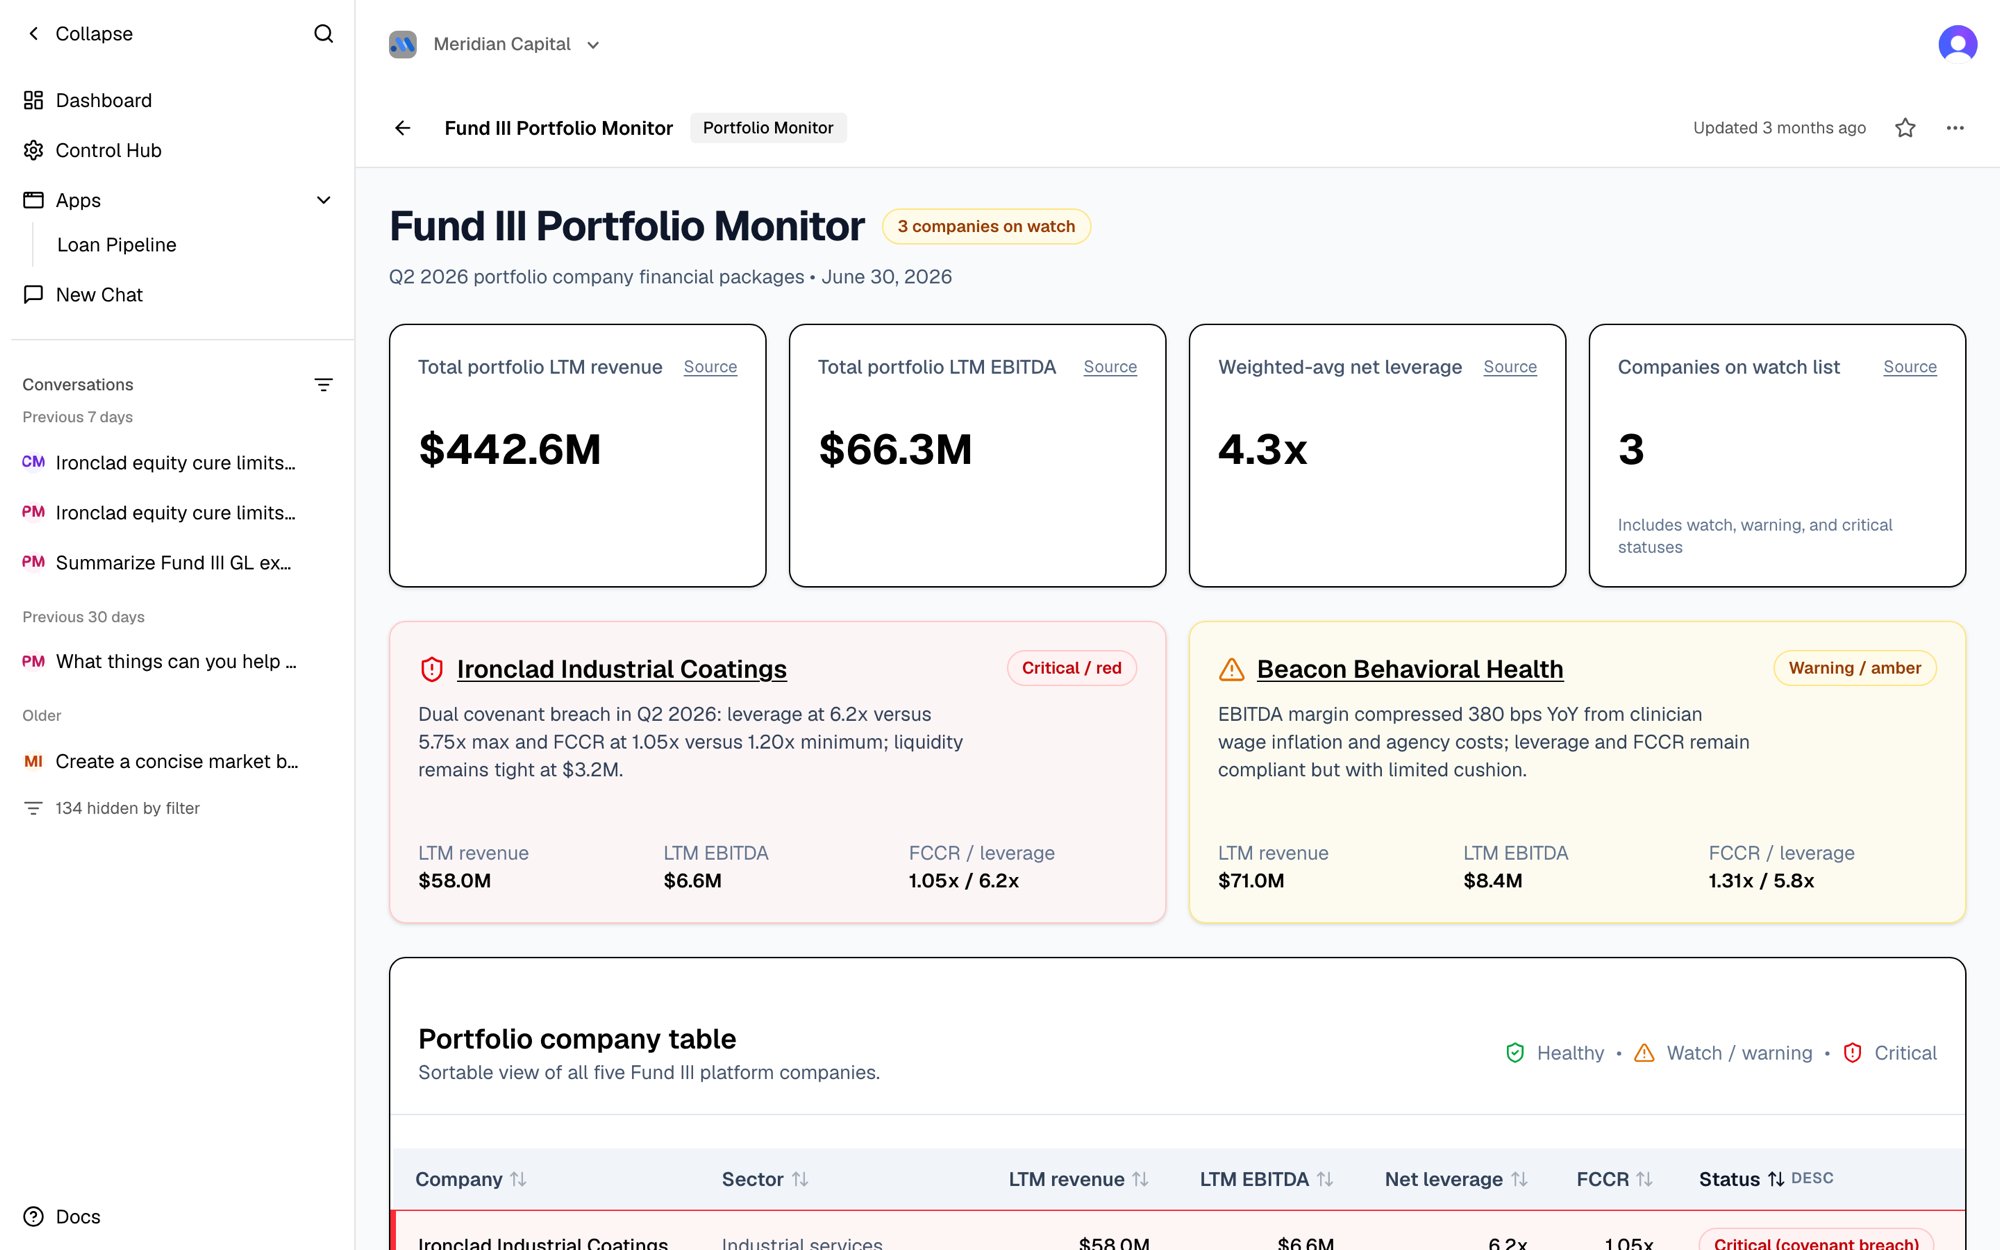Click the 'Critical / red' status pill

coord(1072,668)
